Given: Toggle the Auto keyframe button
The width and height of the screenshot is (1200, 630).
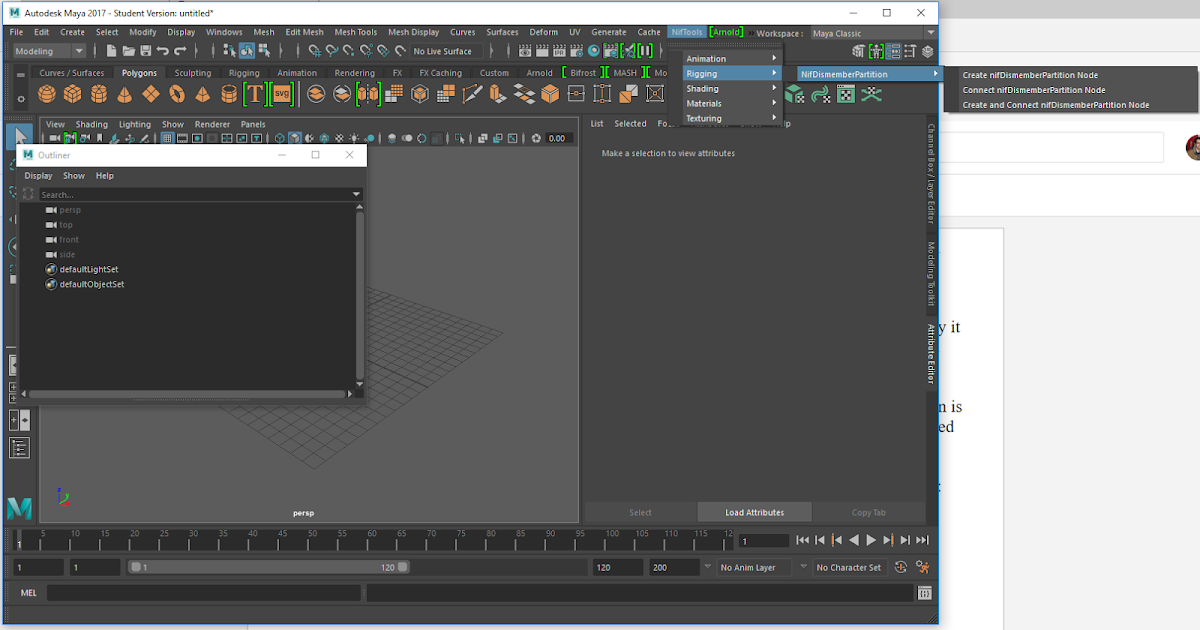Looking at the screenshot, I should pos(901,567).
